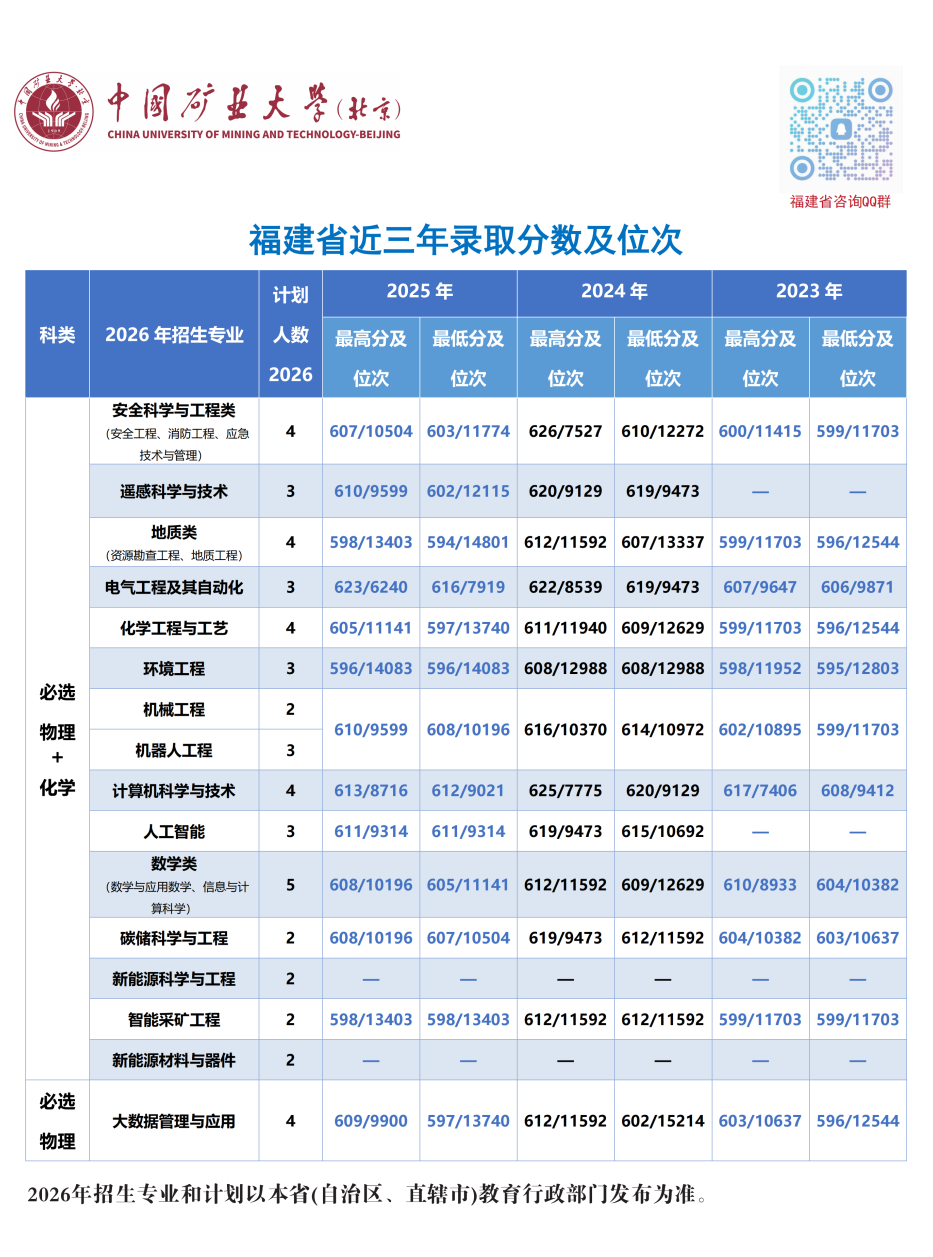Click the 2025年 header cell

click(x=420, y=292)
